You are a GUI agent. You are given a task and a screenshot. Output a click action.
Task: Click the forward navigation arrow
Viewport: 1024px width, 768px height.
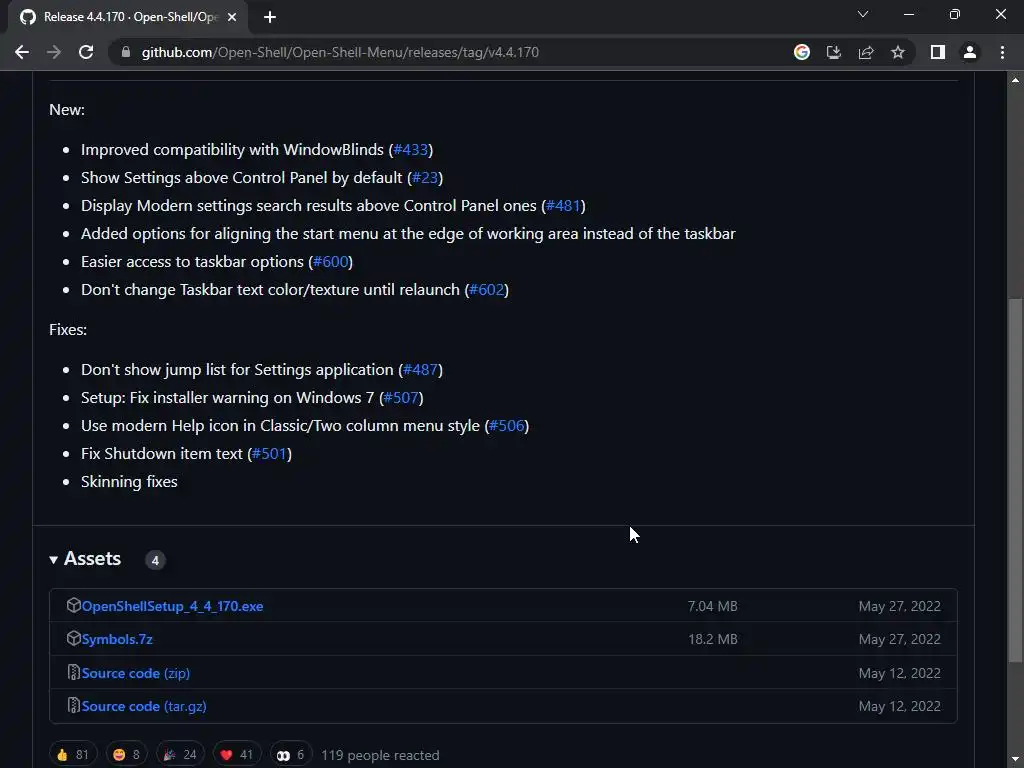(54, 52)
